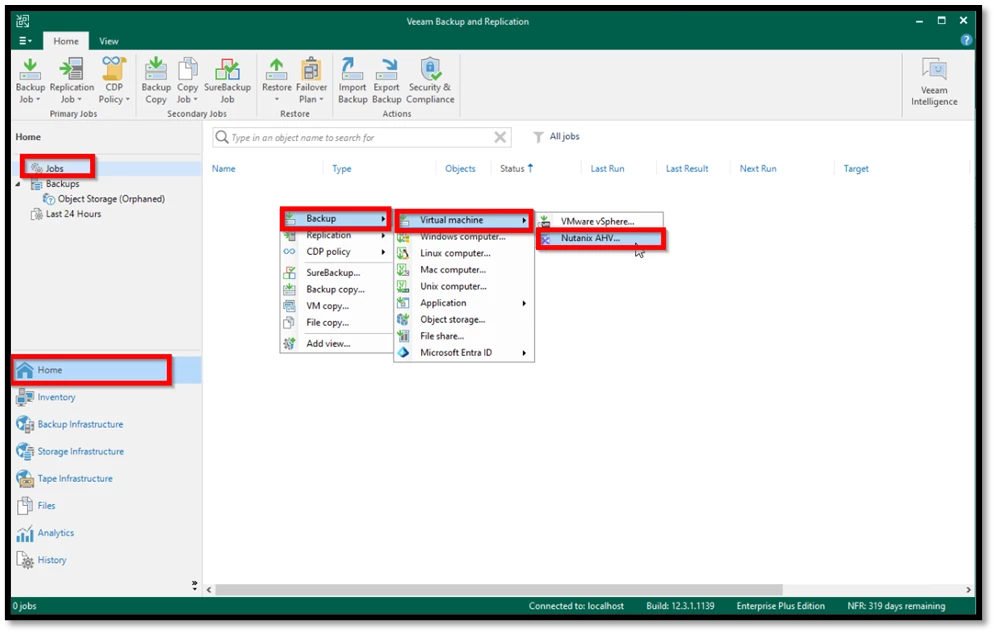Open the Failover Plan ribbon button
Image resolution: width=995 pixels, height=633 pixels.
coord(312,81)
